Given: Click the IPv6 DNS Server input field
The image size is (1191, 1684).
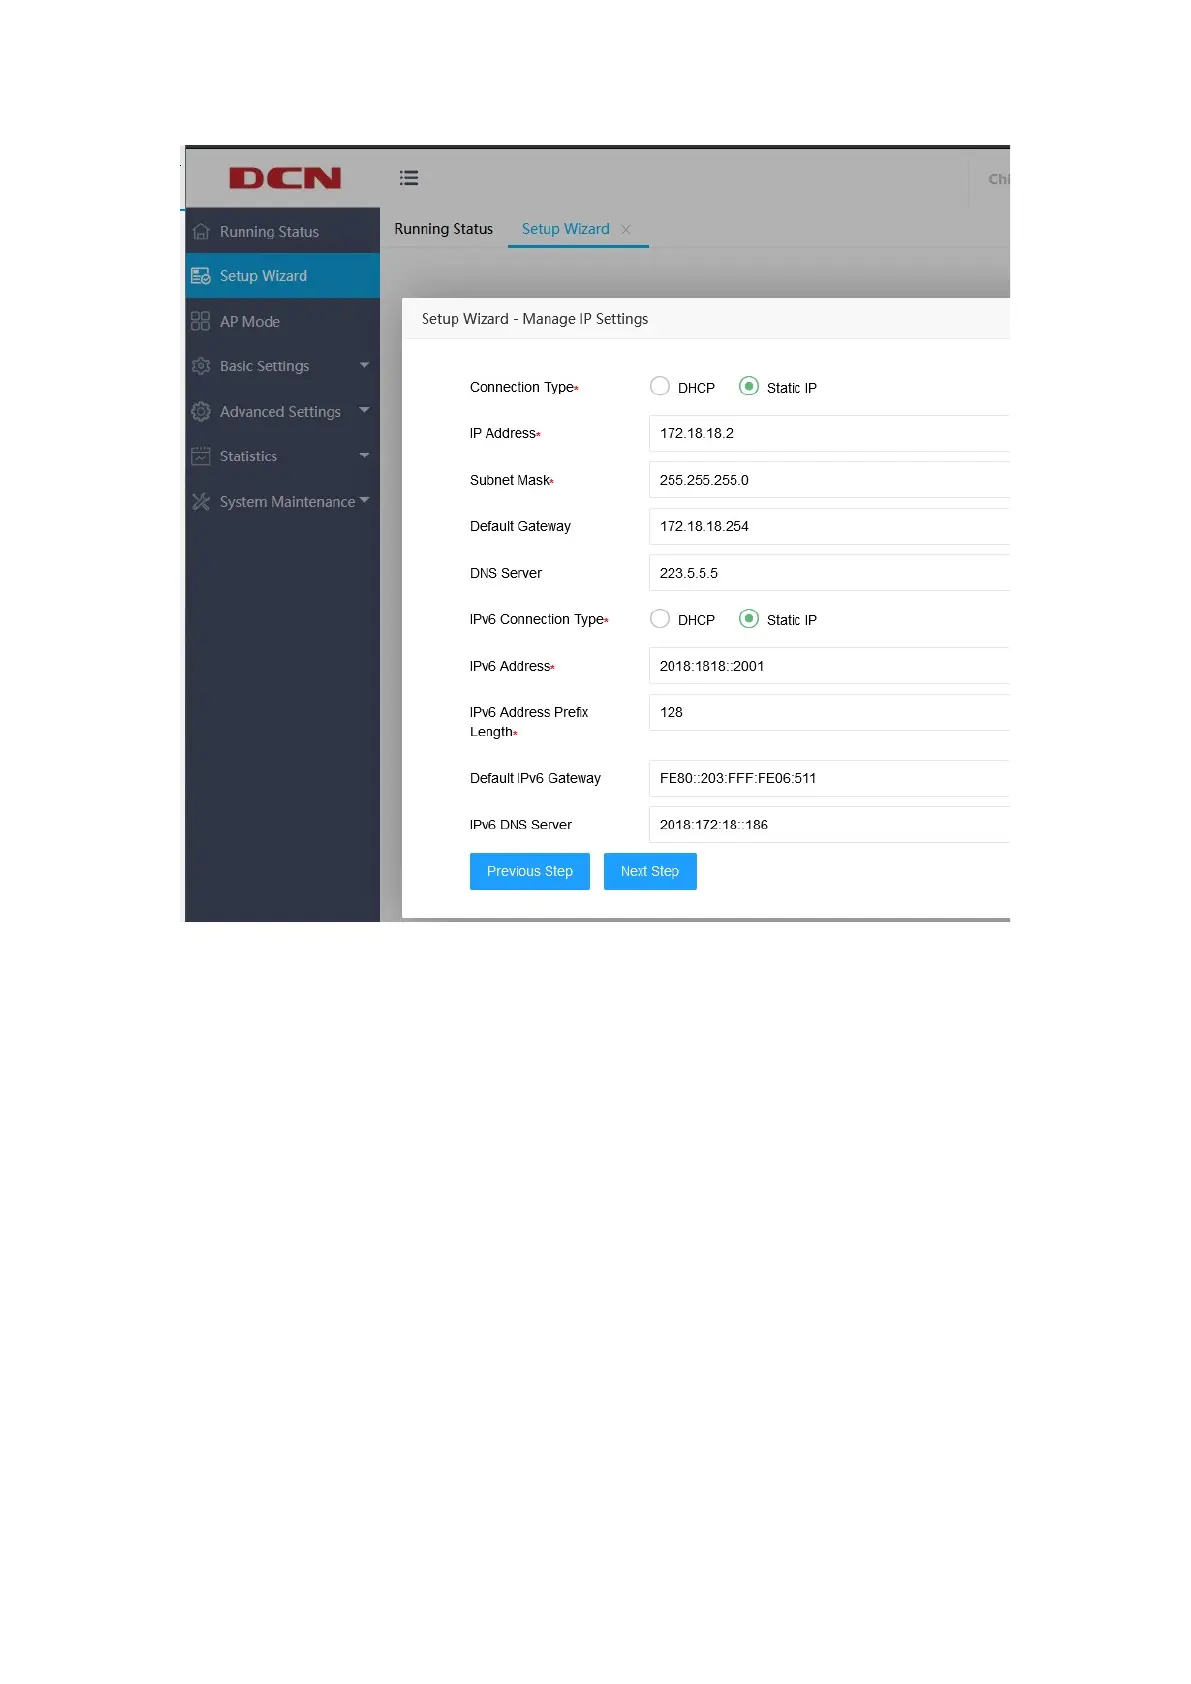Looking at the screenshot, I should point(829,825).
